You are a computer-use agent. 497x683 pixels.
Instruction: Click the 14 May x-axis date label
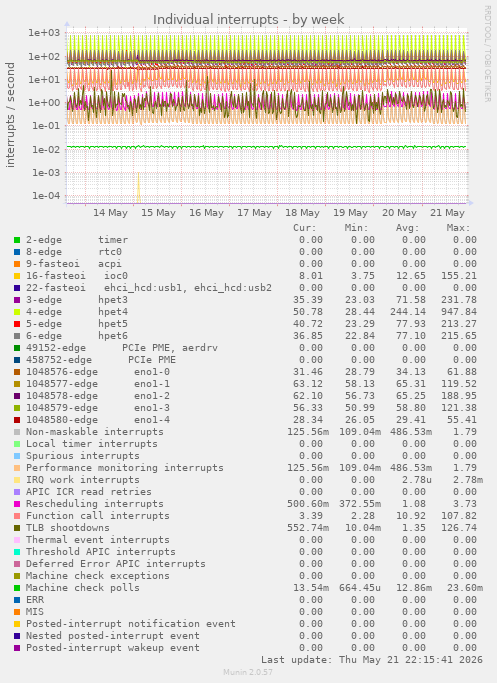tap(110, 213)
